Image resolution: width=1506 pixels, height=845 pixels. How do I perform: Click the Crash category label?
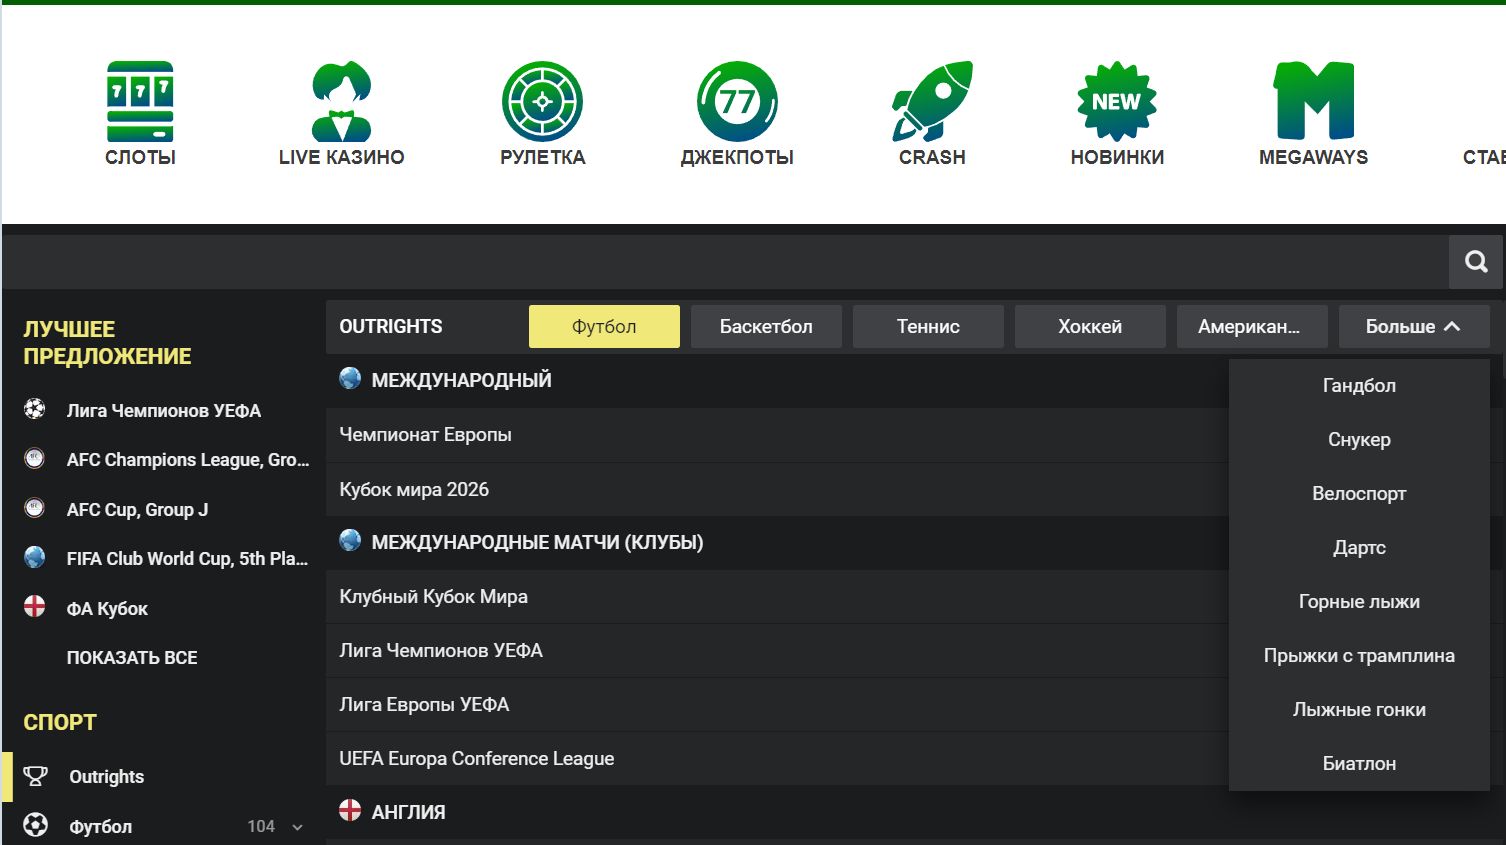(x=932, y=157)
